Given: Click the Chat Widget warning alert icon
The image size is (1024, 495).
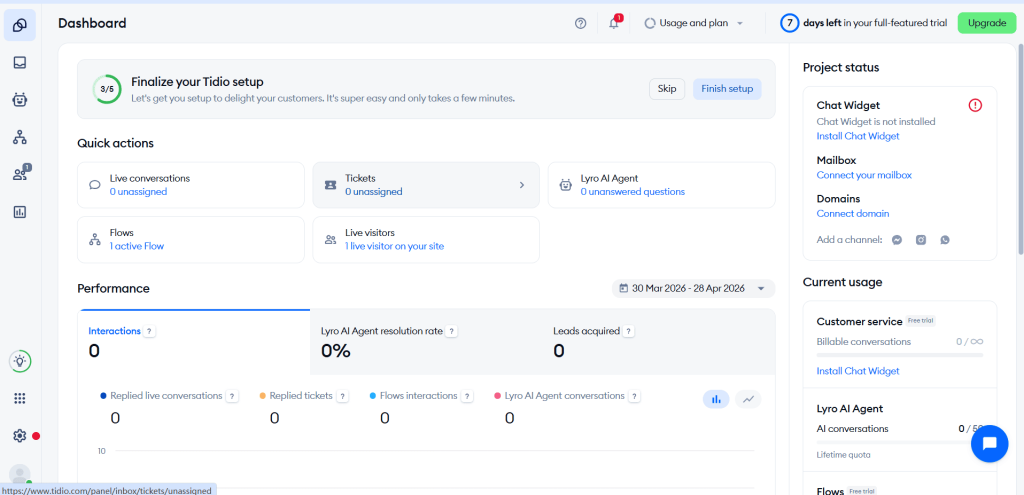Looking at the screenshot, I should tap(975, 105).
